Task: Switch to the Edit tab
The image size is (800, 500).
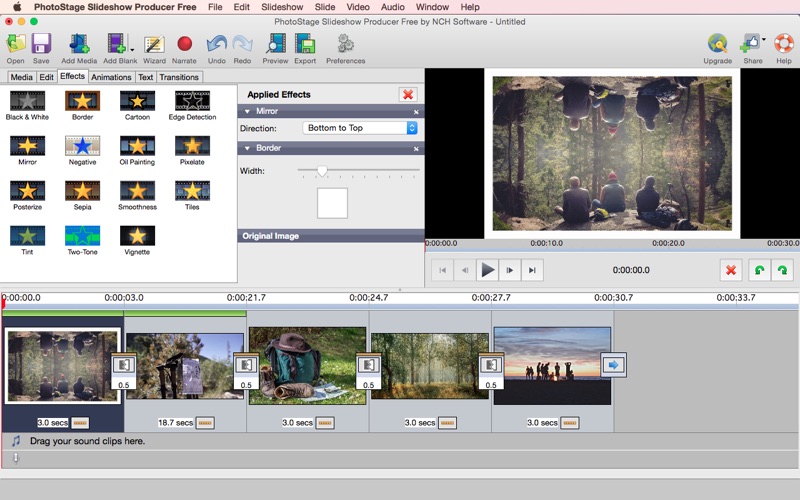Action: [46, 77]
